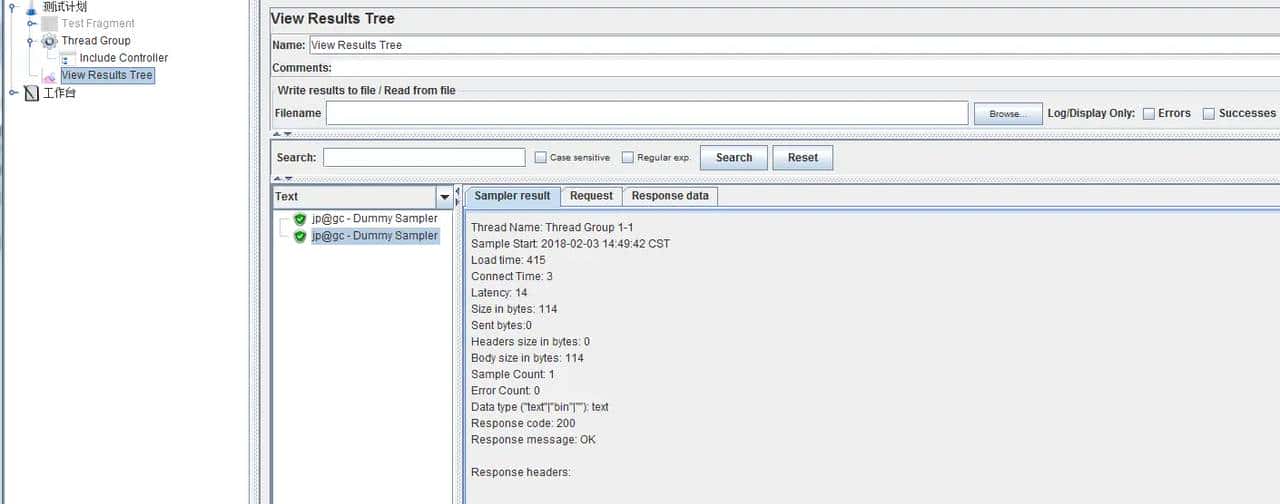The image size is (1280, 504).
Task: Click green shield icon of selected Dummy Sampler
Action: pos(300,236)
